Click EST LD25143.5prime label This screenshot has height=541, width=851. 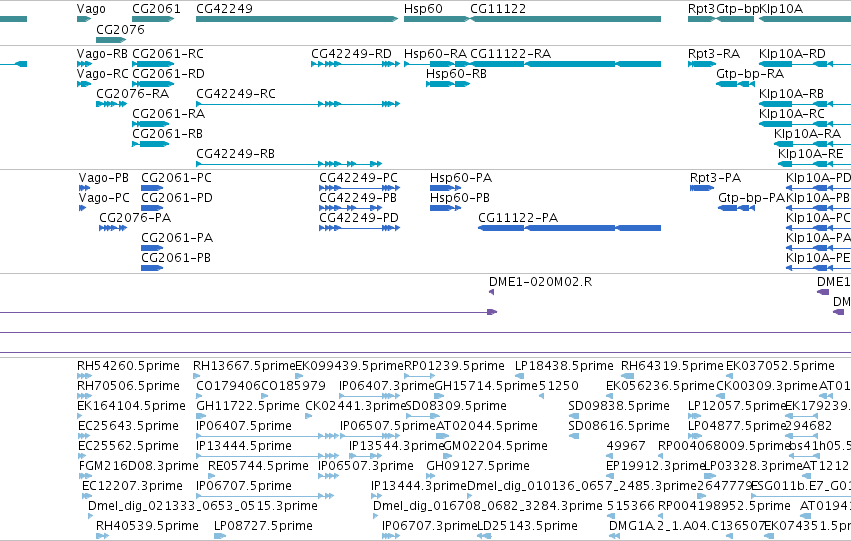pyautogui.click(x=527, y=526)
